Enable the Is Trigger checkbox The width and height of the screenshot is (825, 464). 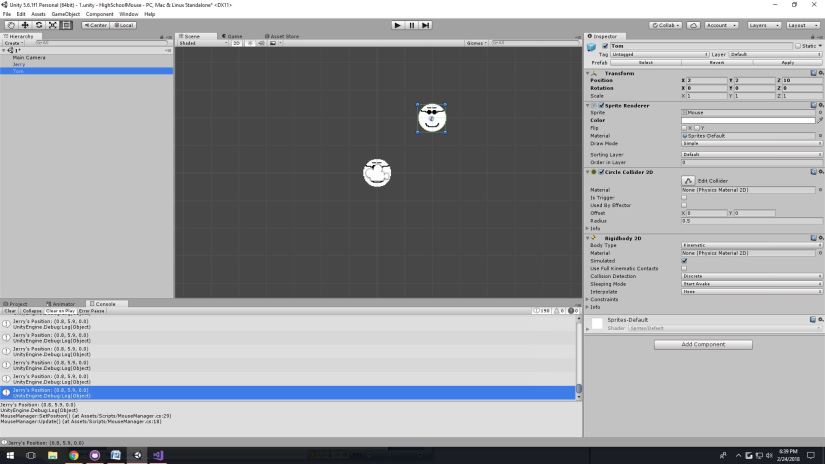pos(684,197)
